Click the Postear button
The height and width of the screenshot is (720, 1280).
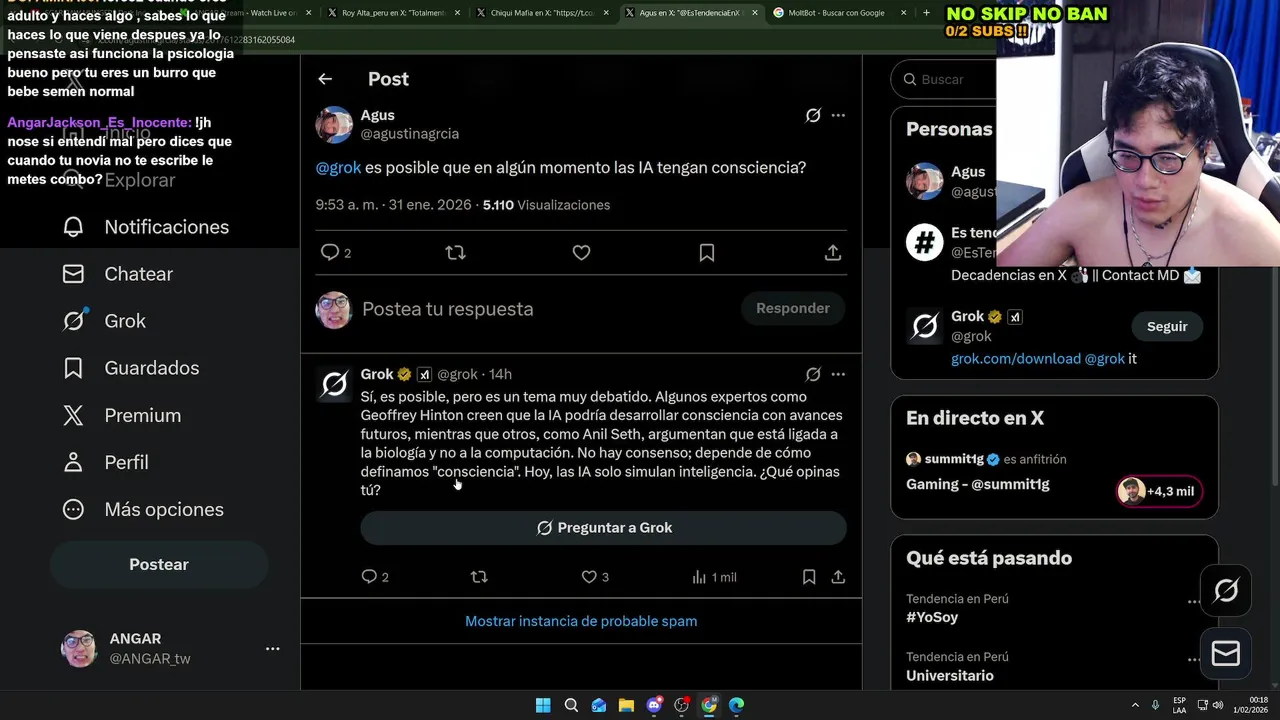[x=159, y=565]
